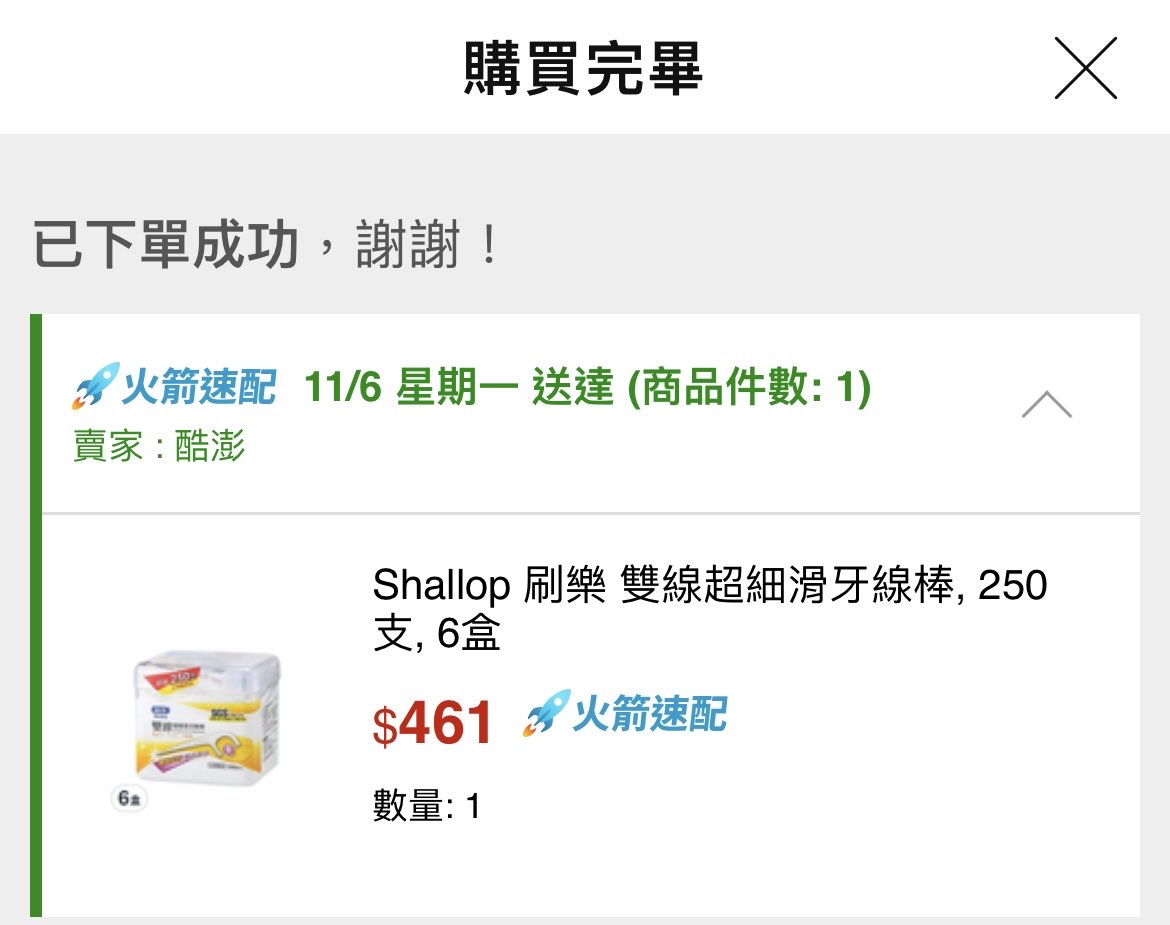
Task: Click the 商品件數: 1 item count
Action: (749, 388)
